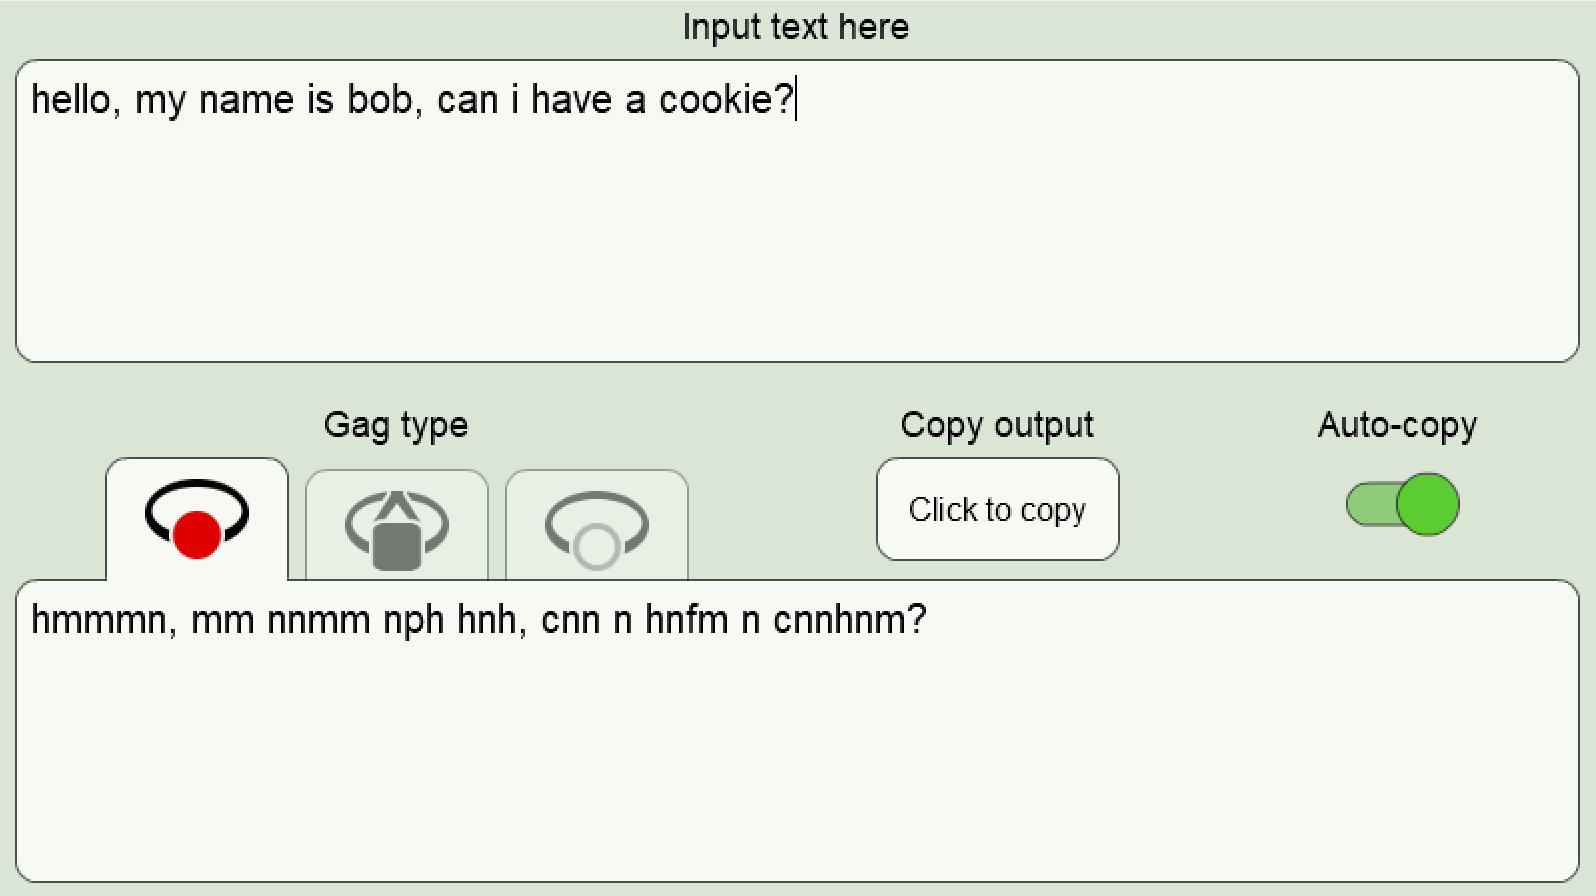Viewport: 1596px width, 896px height.
Task: Click empty area of the output textbox
Action: pyautogui.click(x=797, y=760)
